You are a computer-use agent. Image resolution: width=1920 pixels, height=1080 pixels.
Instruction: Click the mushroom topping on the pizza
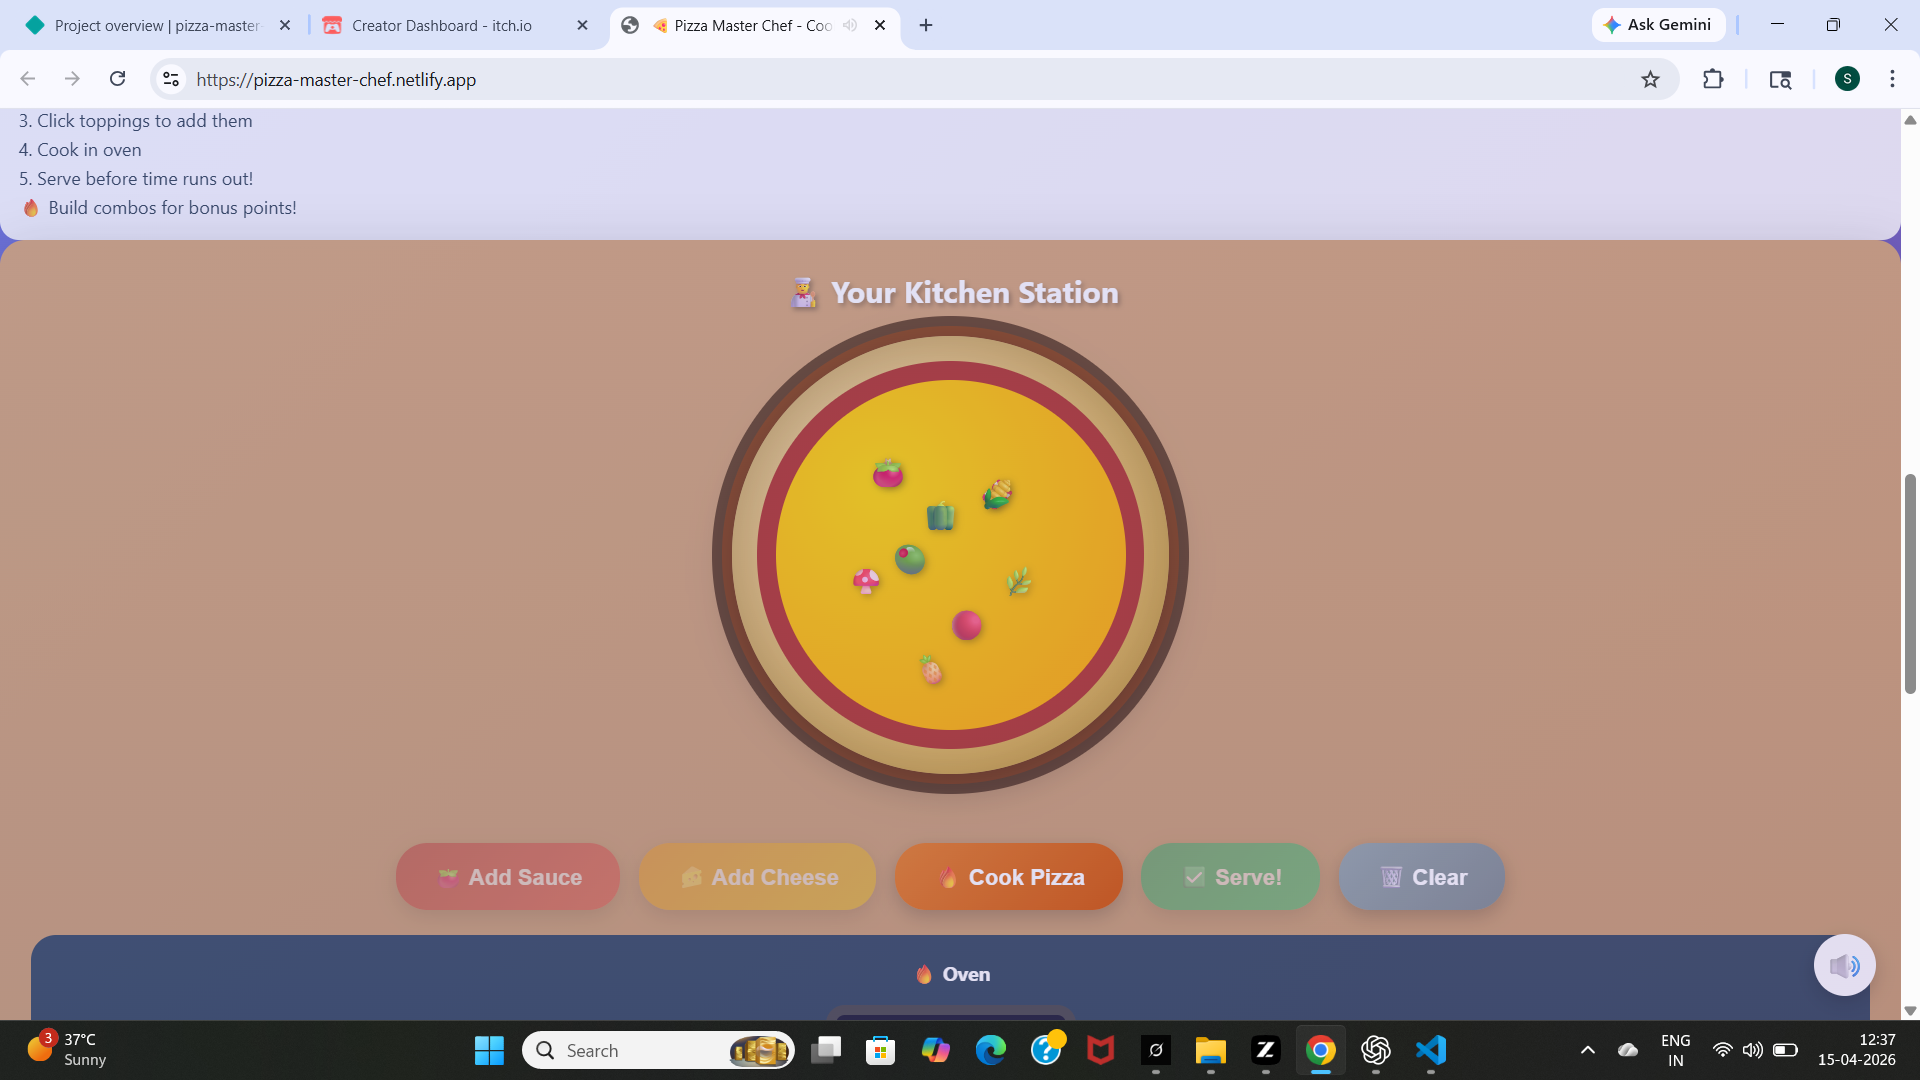[x=866, y=580]
